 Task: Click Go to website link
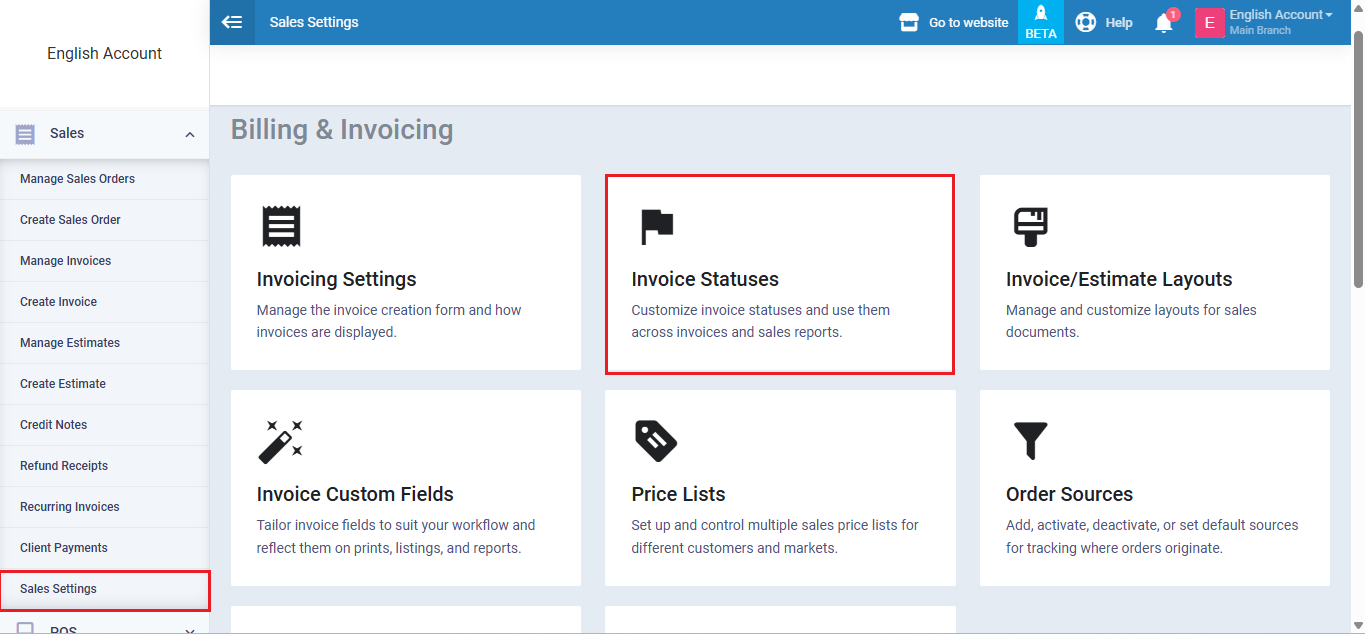[x=954, y=22]
